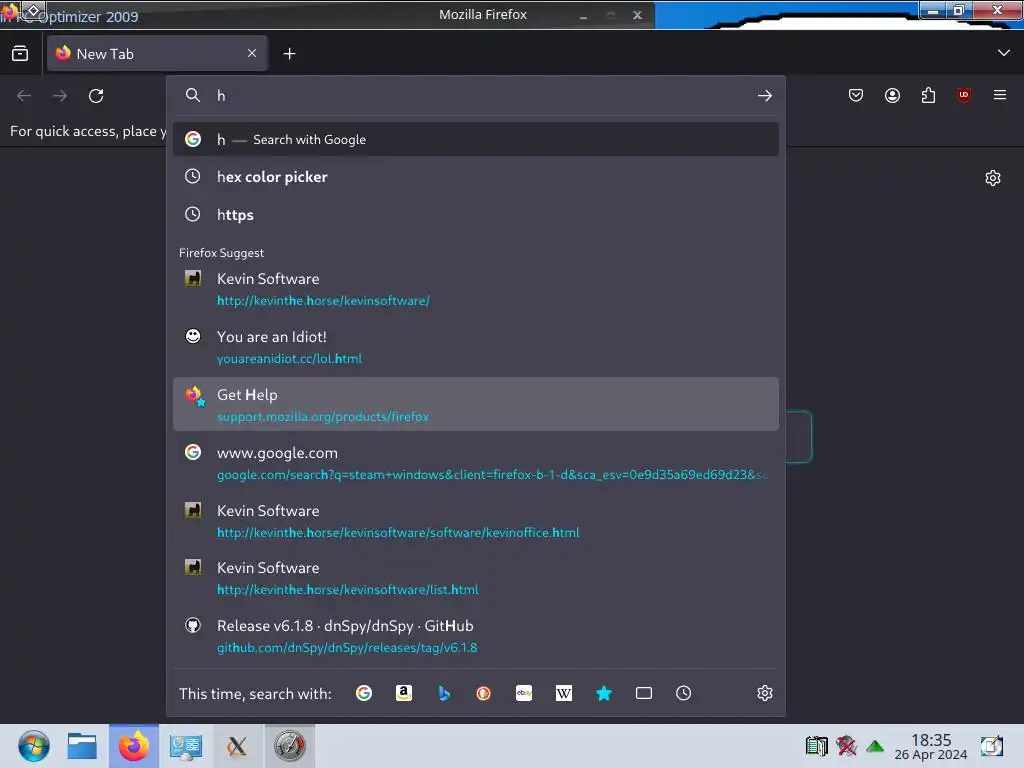Viewport: 1024px width, 768px height.
Task: Search only open Tabs icon
Action: point(644,693)
